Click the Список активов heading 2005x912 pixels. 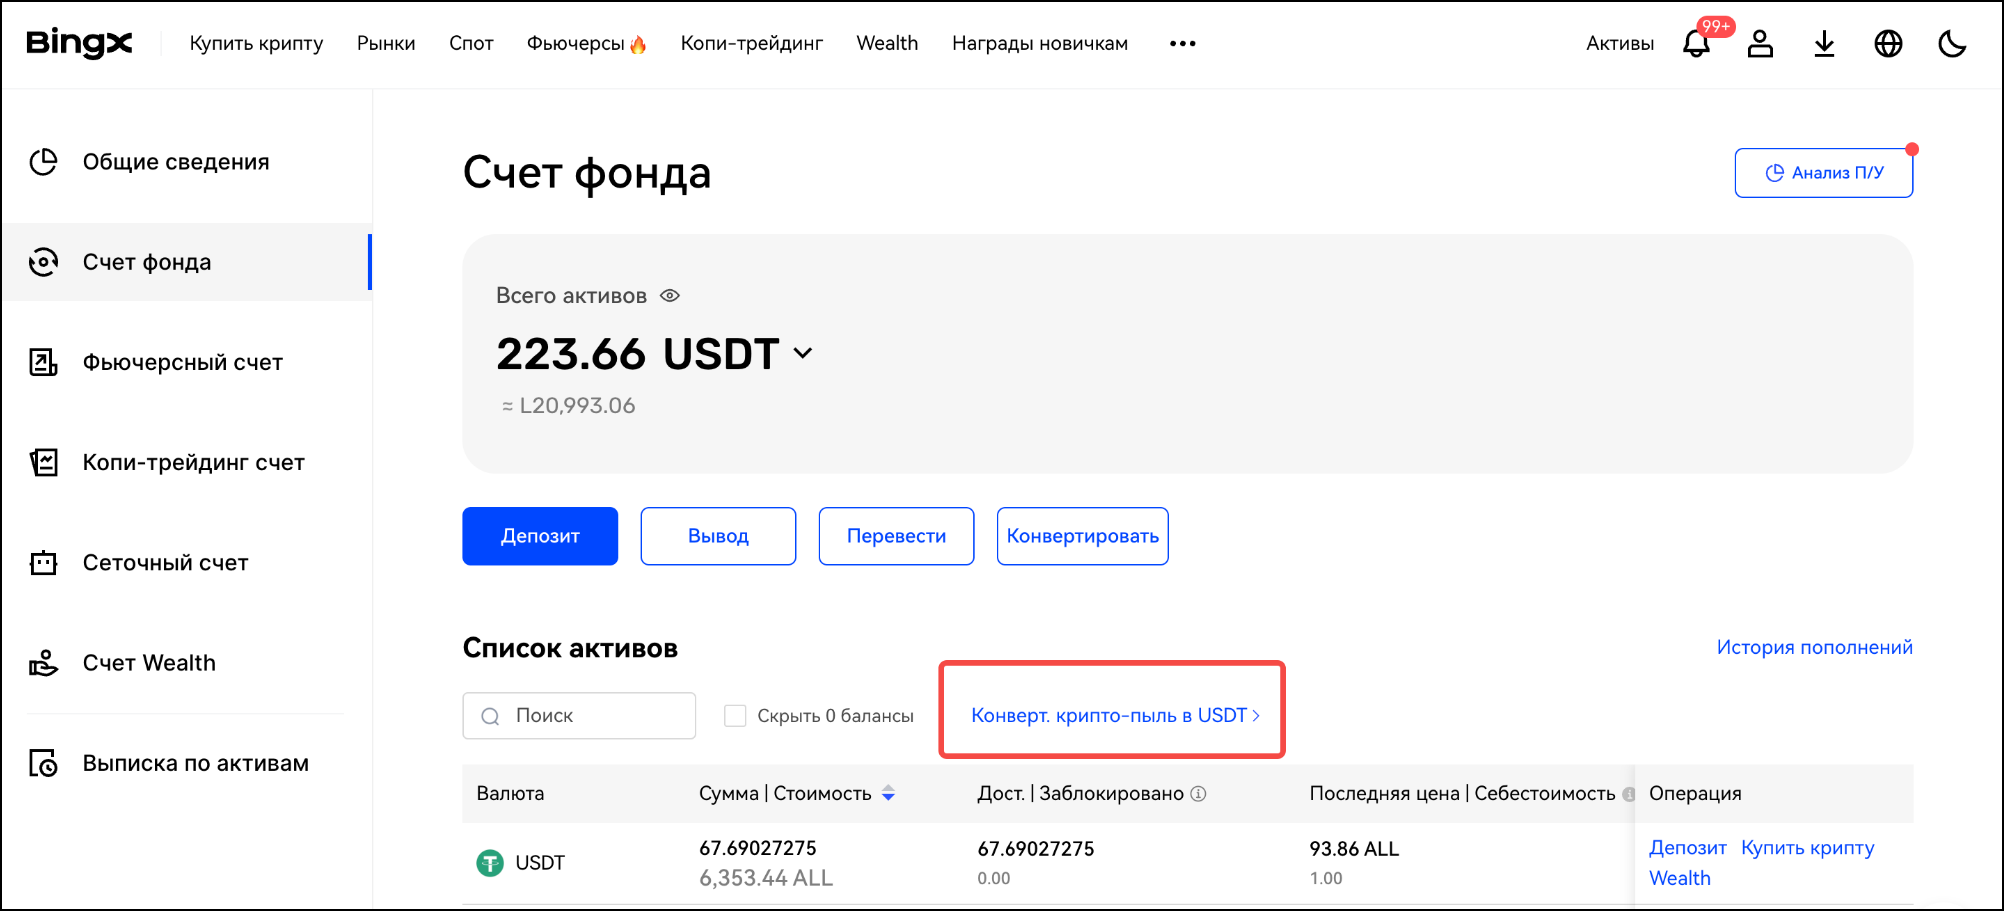[x=570, y=648]
